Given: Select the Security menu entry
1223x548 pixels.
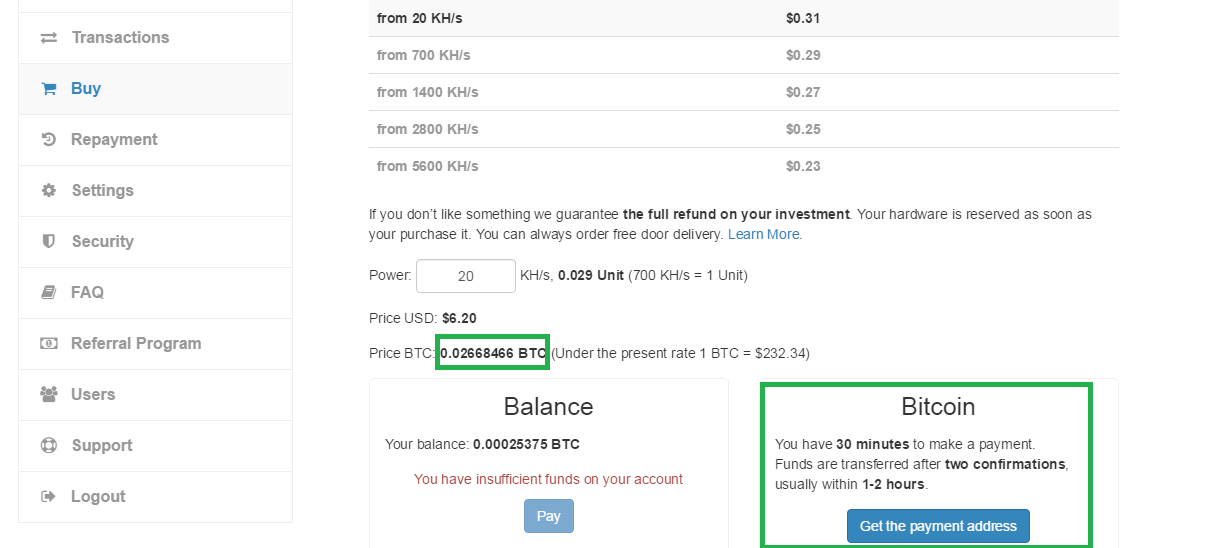Looking at the screenshot, I should point(102,242).
